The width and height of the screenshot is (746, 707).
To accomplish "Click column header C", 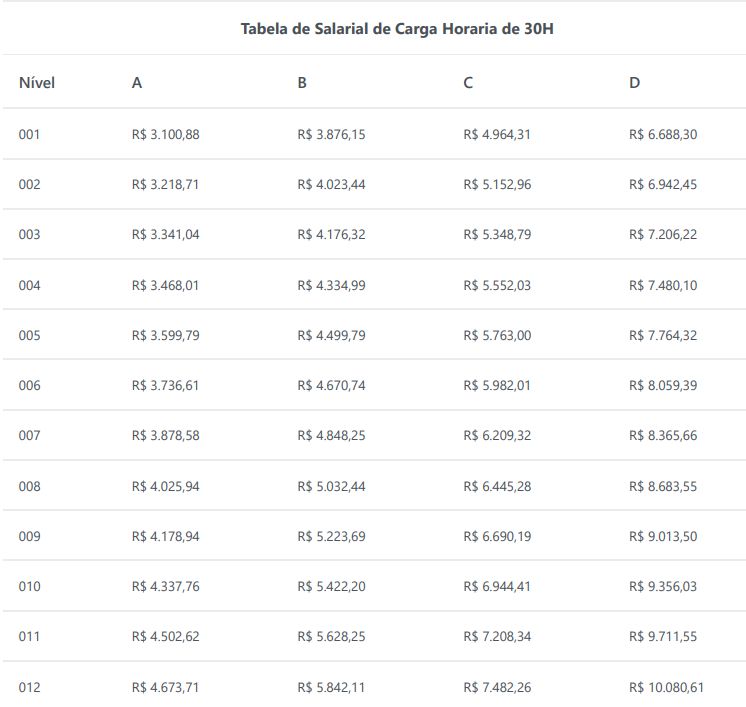I will click(x=468, y=82).
